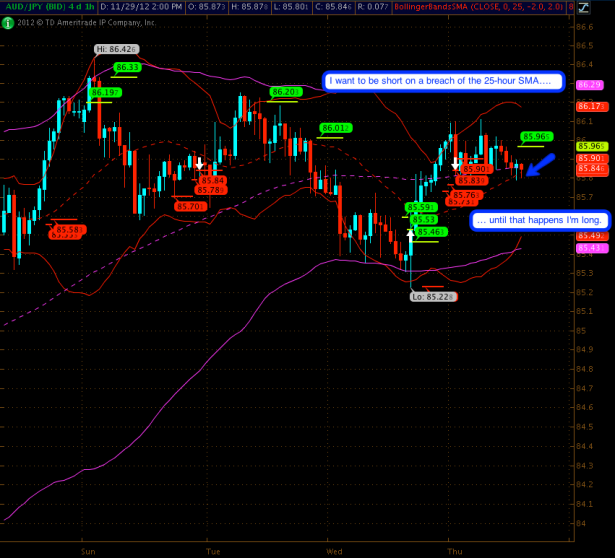
Task: Click the 84.5 price axis label
Action: tap(584, 427)
